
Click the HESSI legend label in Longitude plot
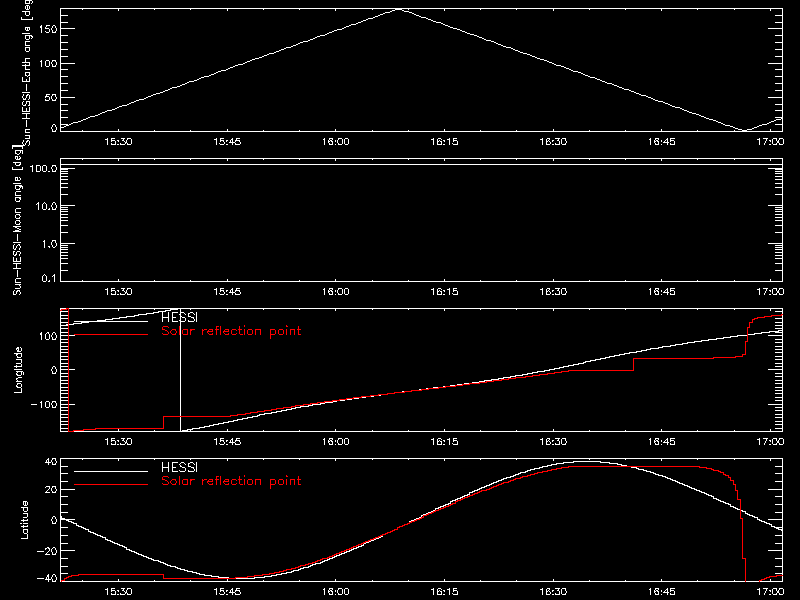point(179,317)
